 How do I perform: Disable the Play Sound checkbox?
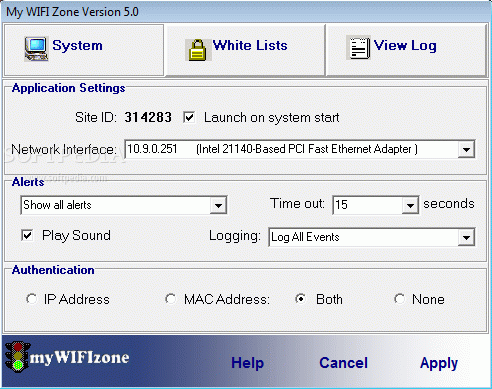click(27, 235)
